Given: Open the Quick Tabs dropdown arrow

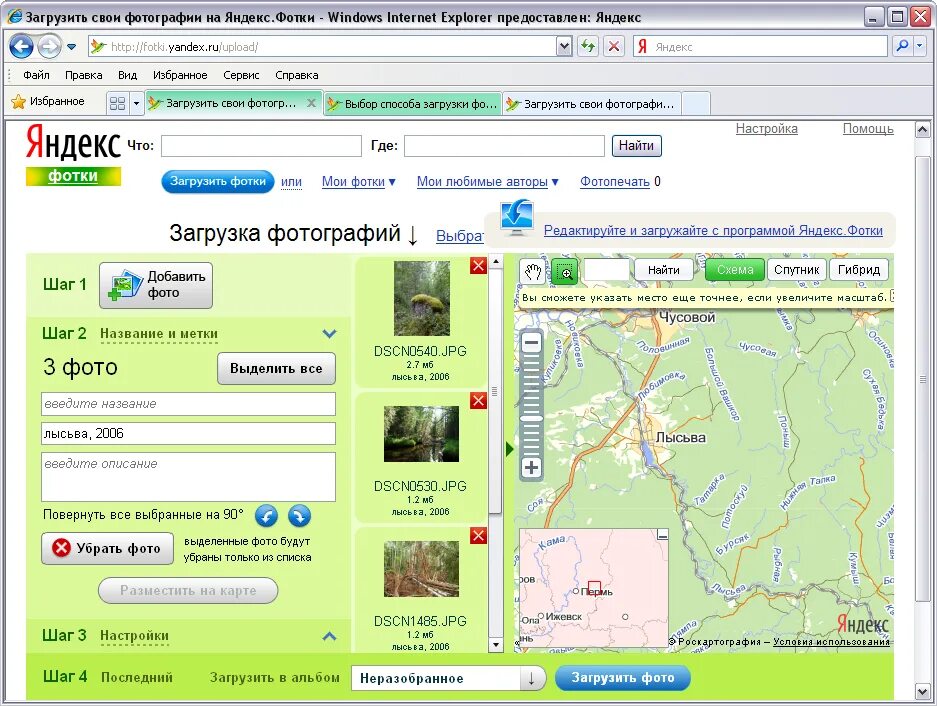Looking at the screenshot, I should click(136, 103).
